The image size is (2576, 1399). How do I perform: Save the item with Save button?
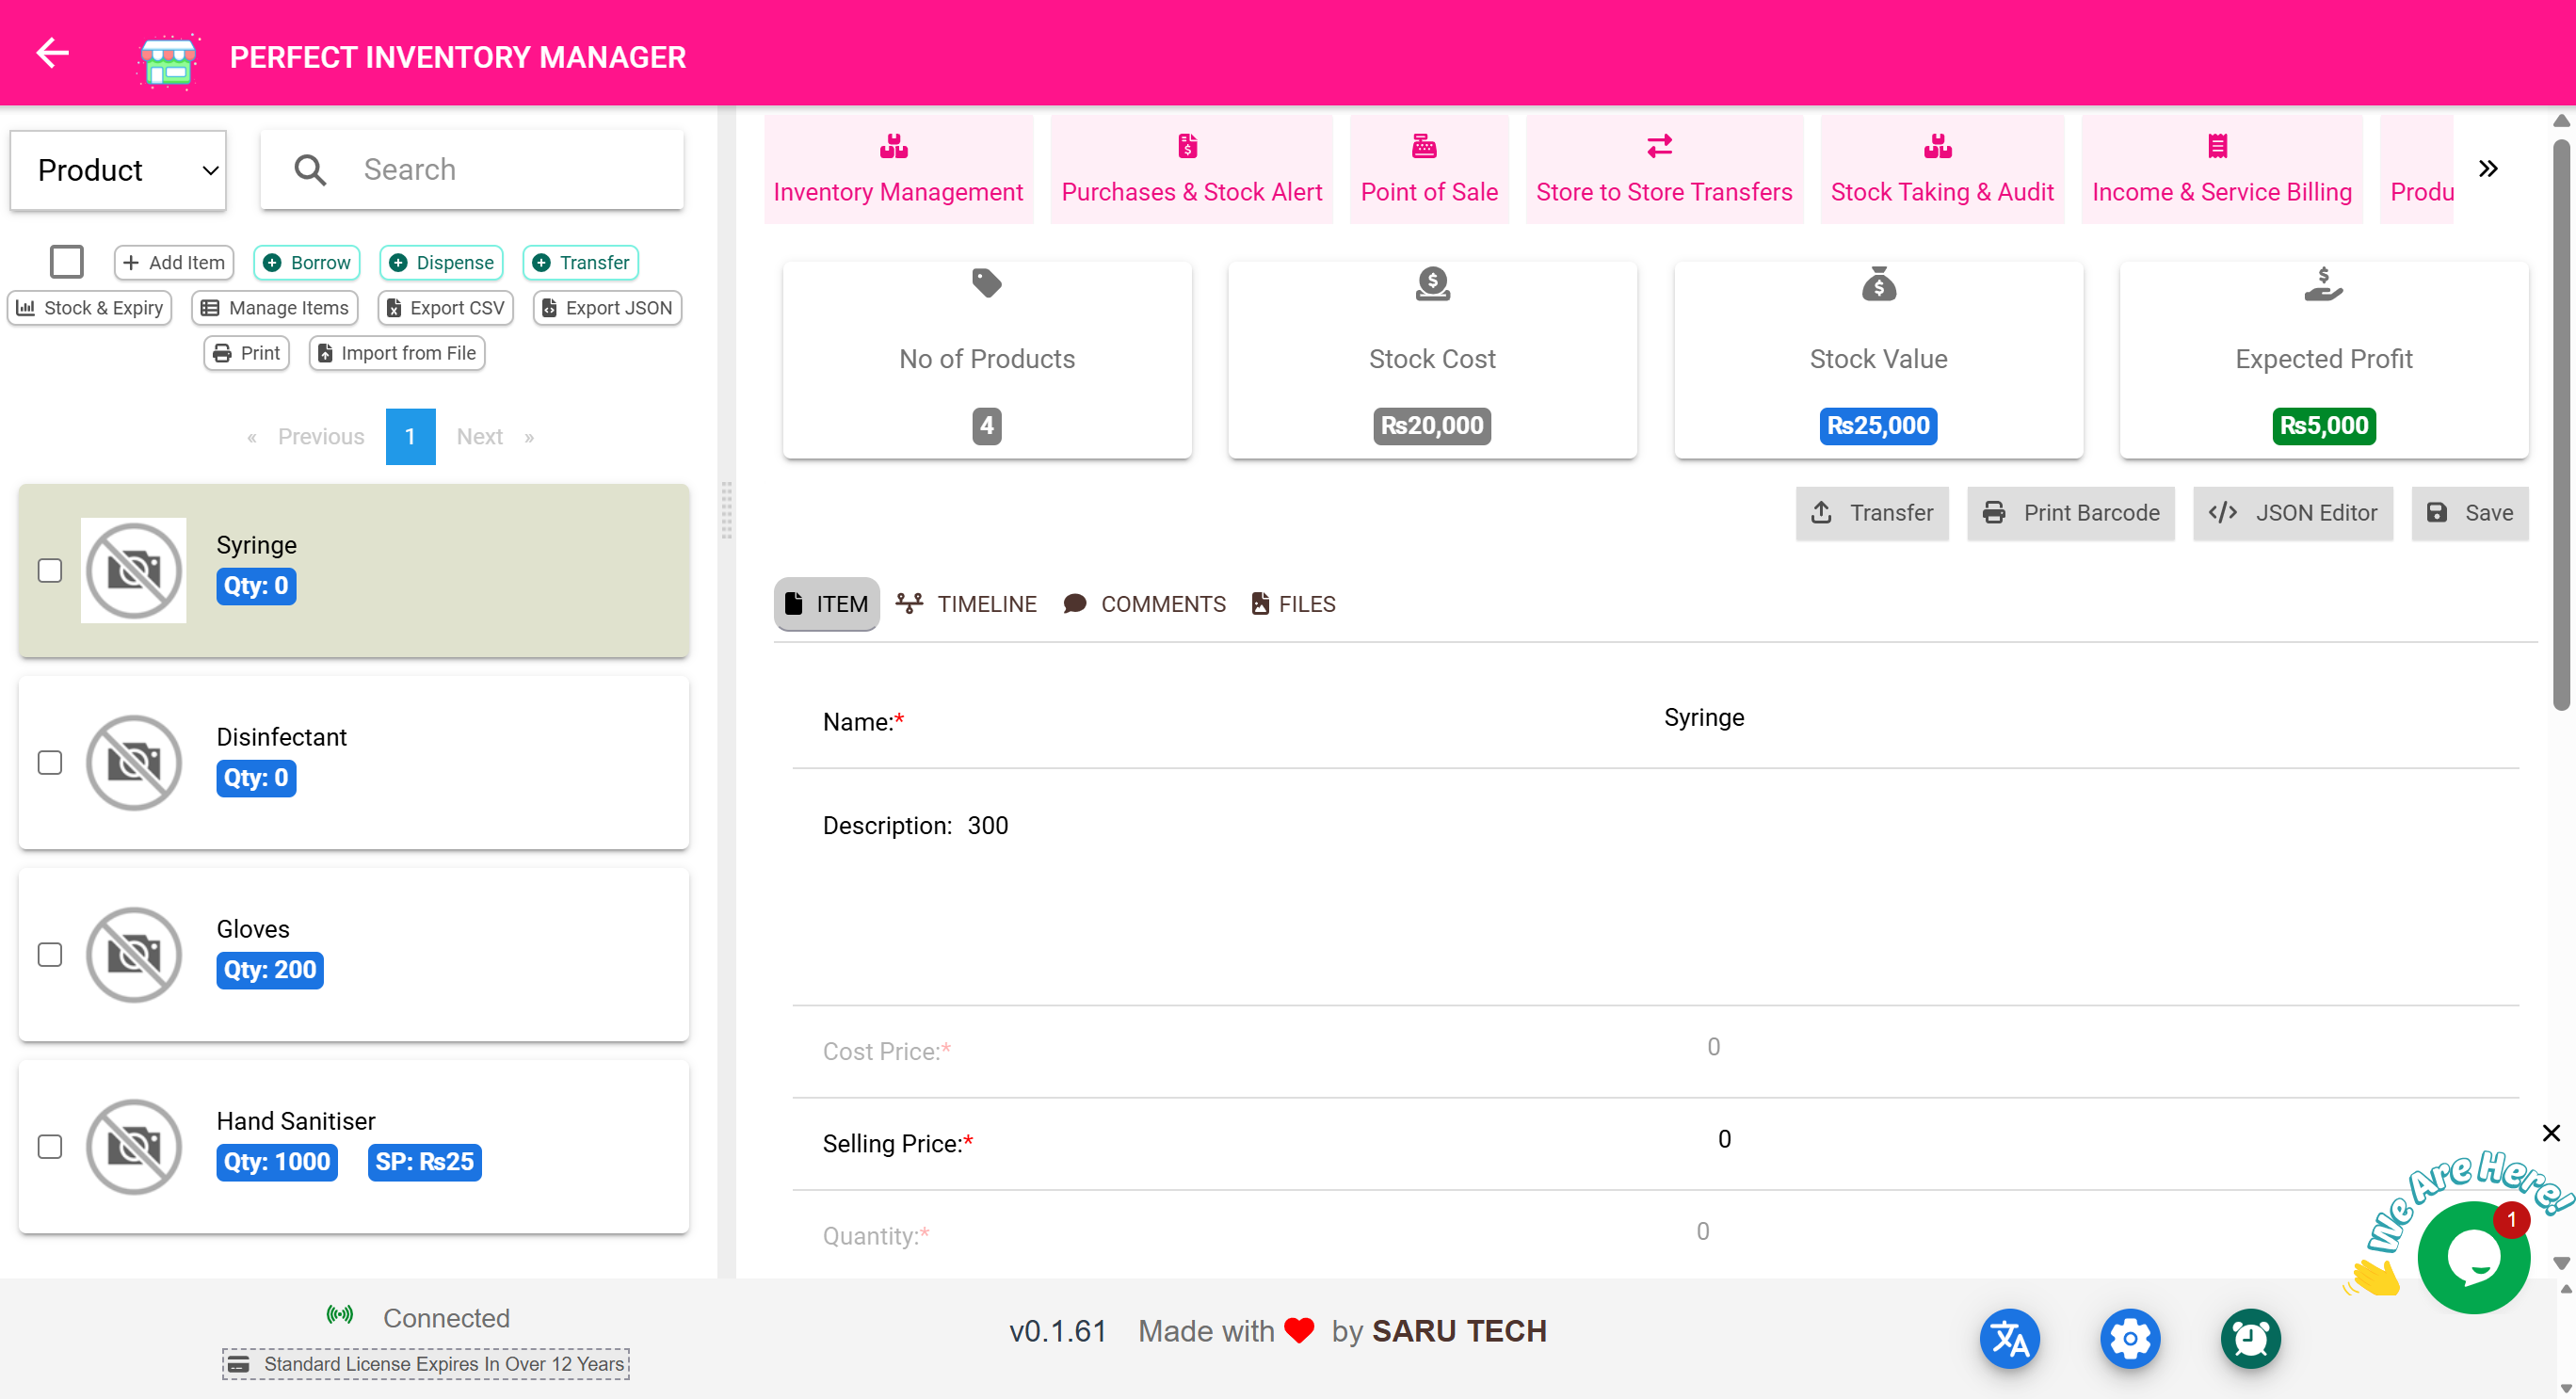coord(2469,512)
